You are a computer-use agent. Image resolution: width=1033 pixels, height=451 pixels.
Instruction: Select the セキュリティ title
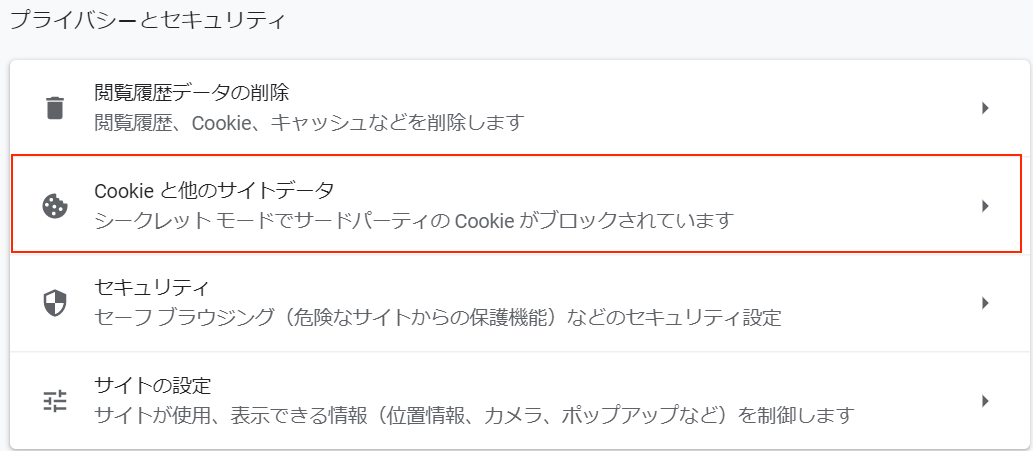152,288
